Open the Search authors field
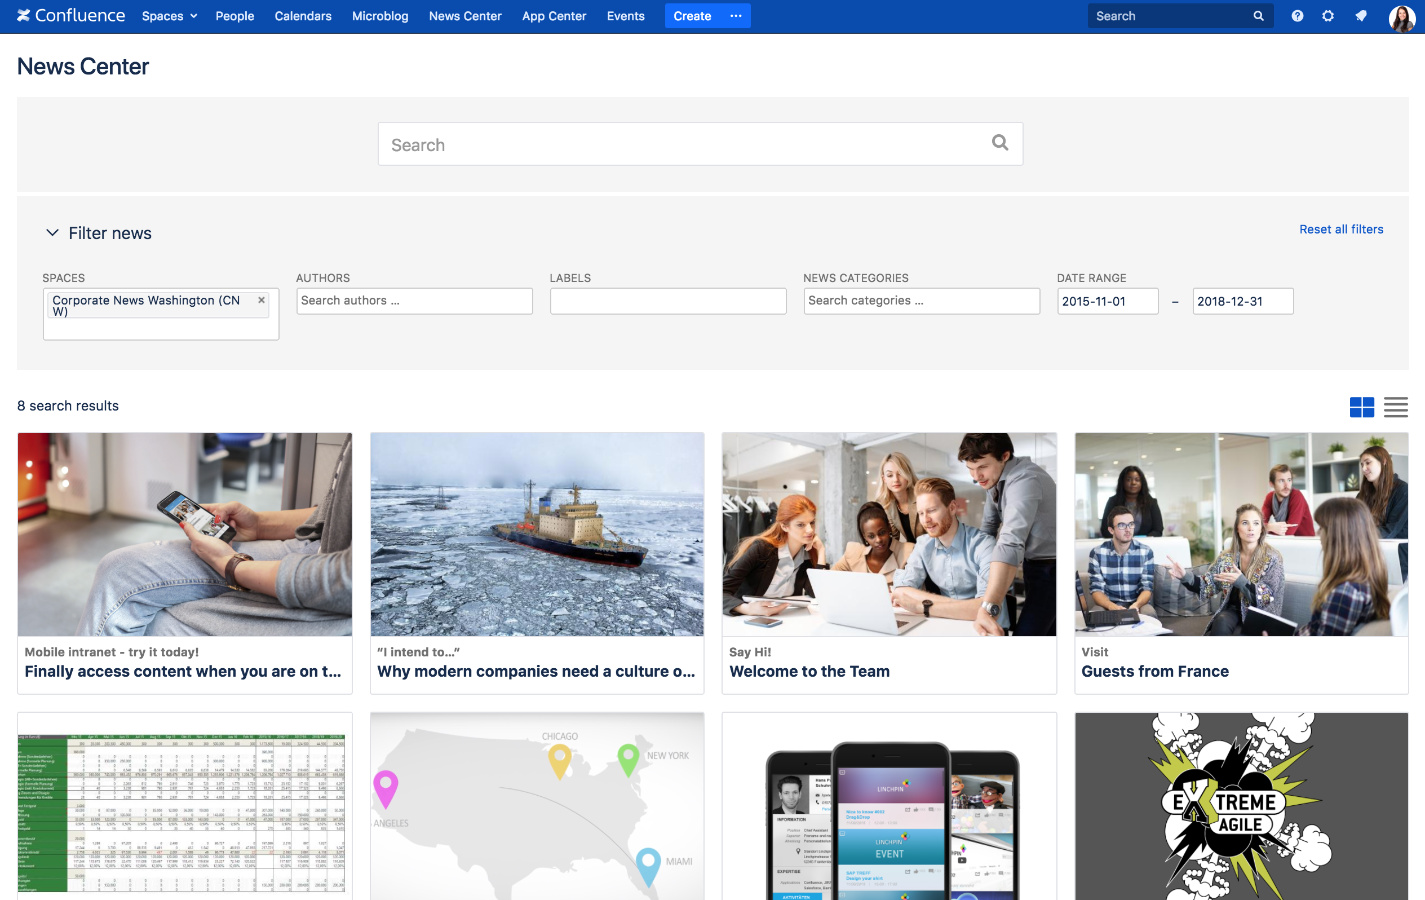This screenshot has width=1425, height=900. click(414, 301)
